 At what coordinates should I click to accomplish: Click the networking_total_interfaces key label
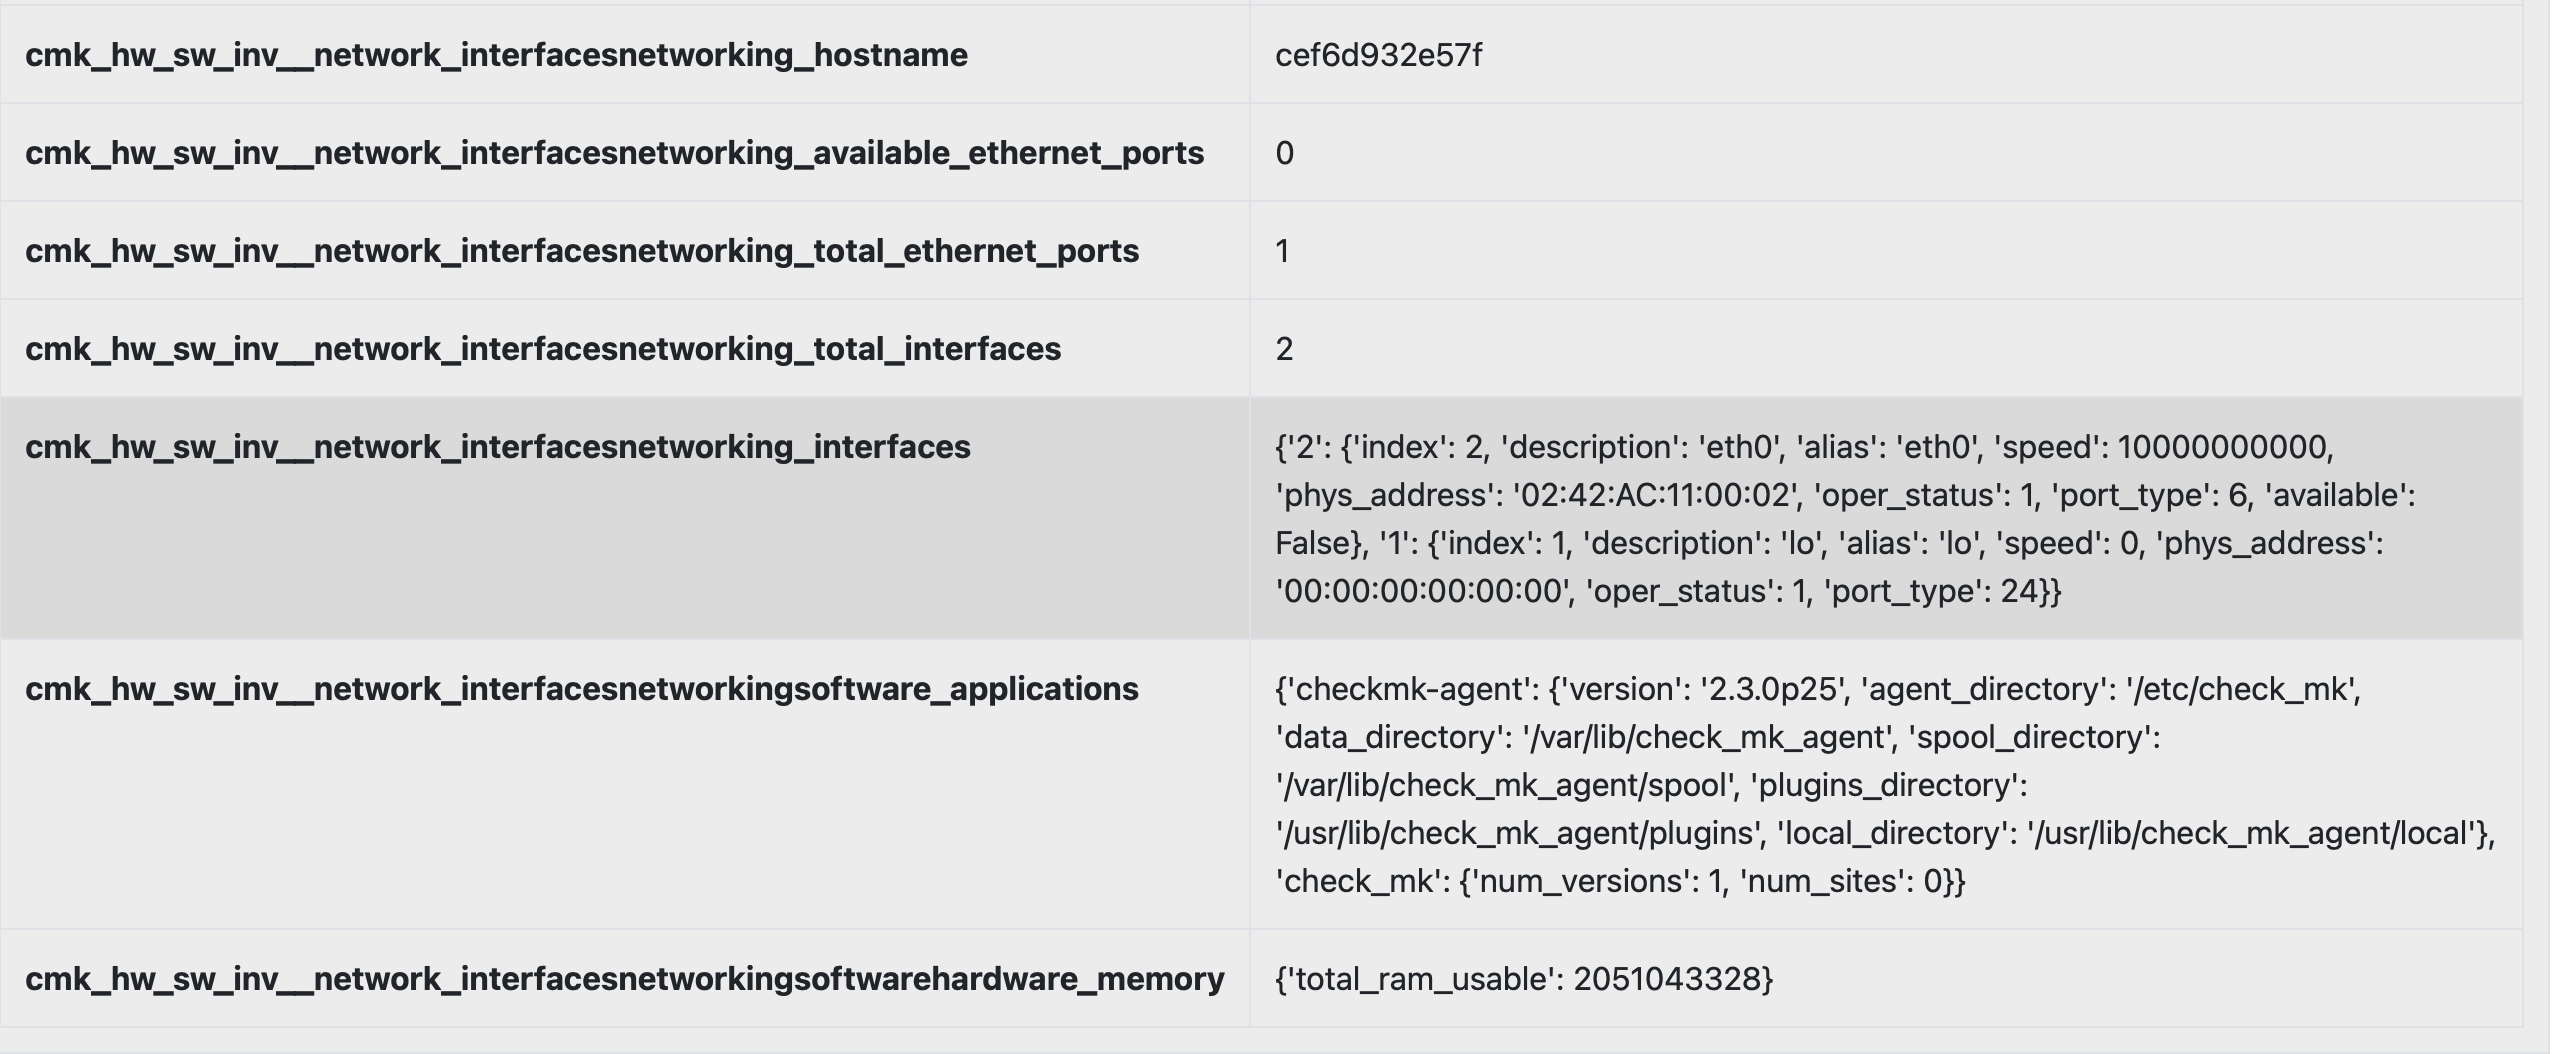coord(543,349)
